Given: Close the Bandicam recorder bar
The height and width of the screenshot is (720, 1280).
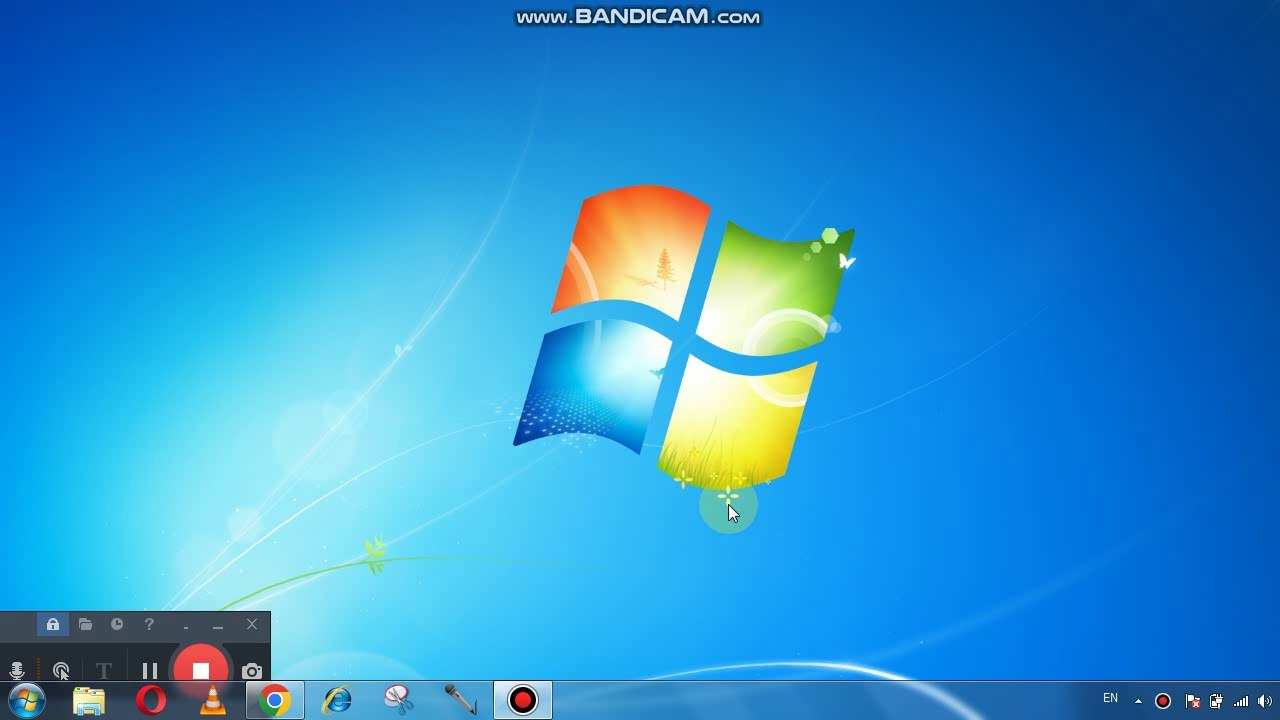Looking at the screenshot, I should 252,625.
